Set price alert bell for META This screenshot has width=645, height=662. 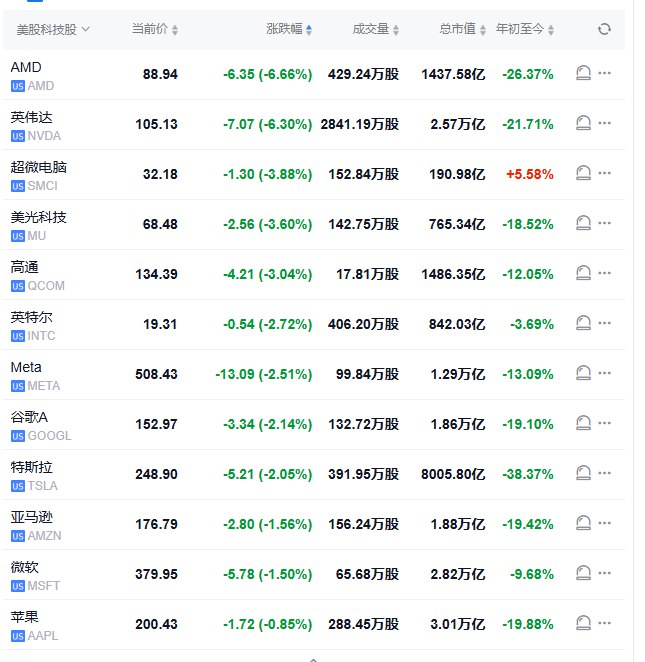pos(583,373)
